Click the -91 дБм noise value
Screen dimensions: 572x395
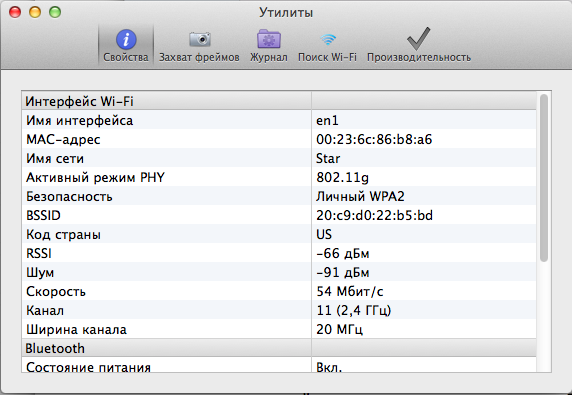click(343, 272)
